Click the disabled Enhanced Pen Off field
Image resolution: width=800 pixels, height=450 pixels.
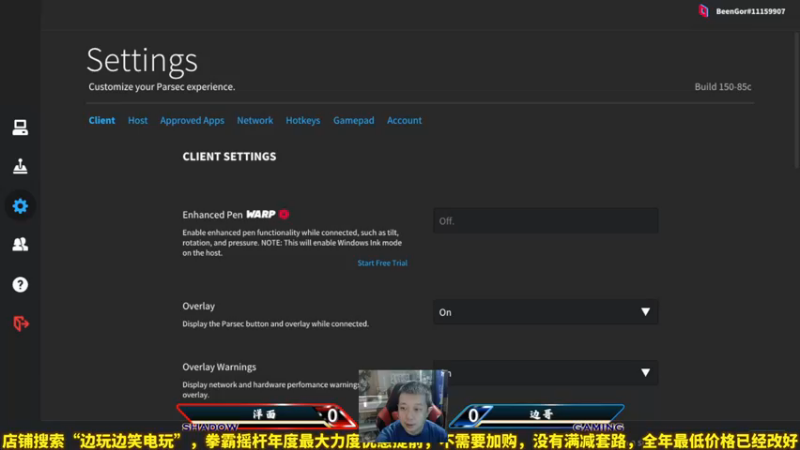click(545, 221)
